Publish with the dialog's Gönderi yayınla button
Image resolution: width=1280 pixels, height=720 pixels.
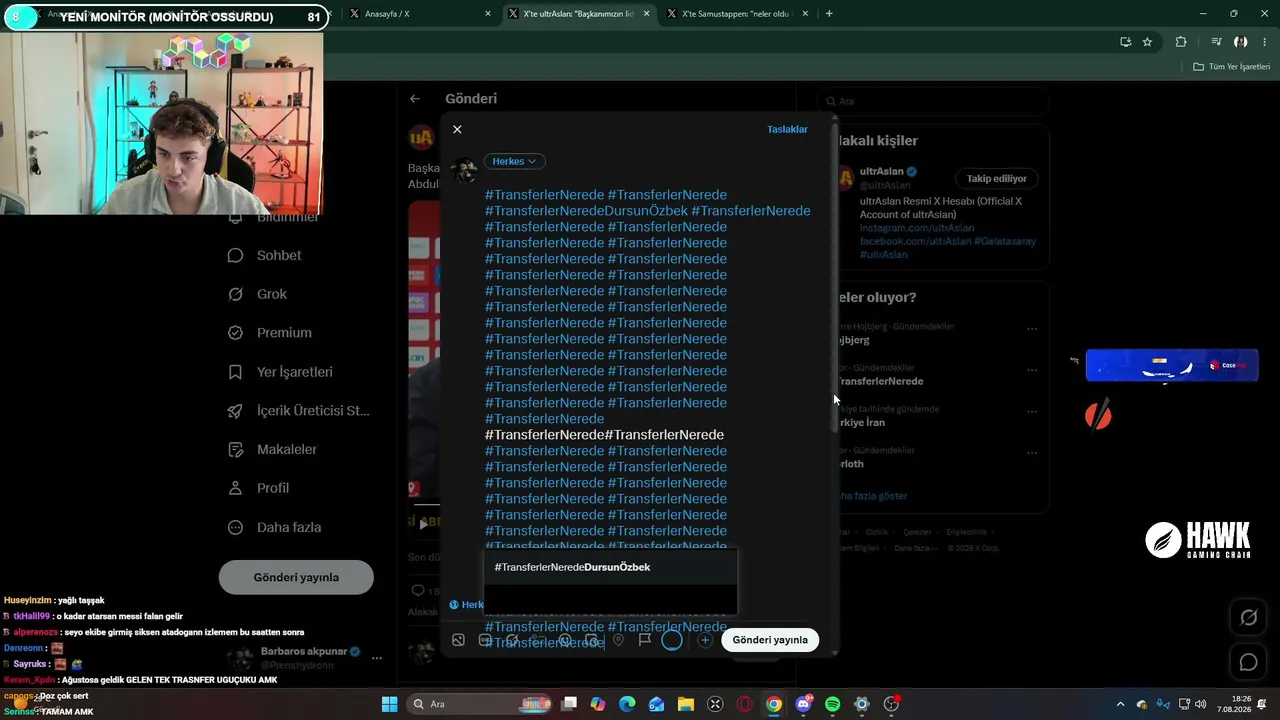coord(770,640)
